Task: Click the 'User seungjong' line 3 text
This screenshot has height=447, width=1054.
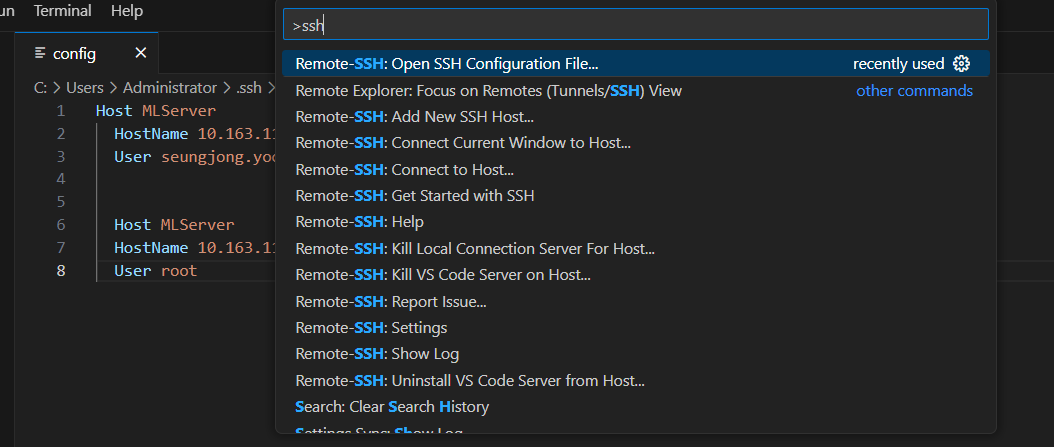Action: pos(196,157)
